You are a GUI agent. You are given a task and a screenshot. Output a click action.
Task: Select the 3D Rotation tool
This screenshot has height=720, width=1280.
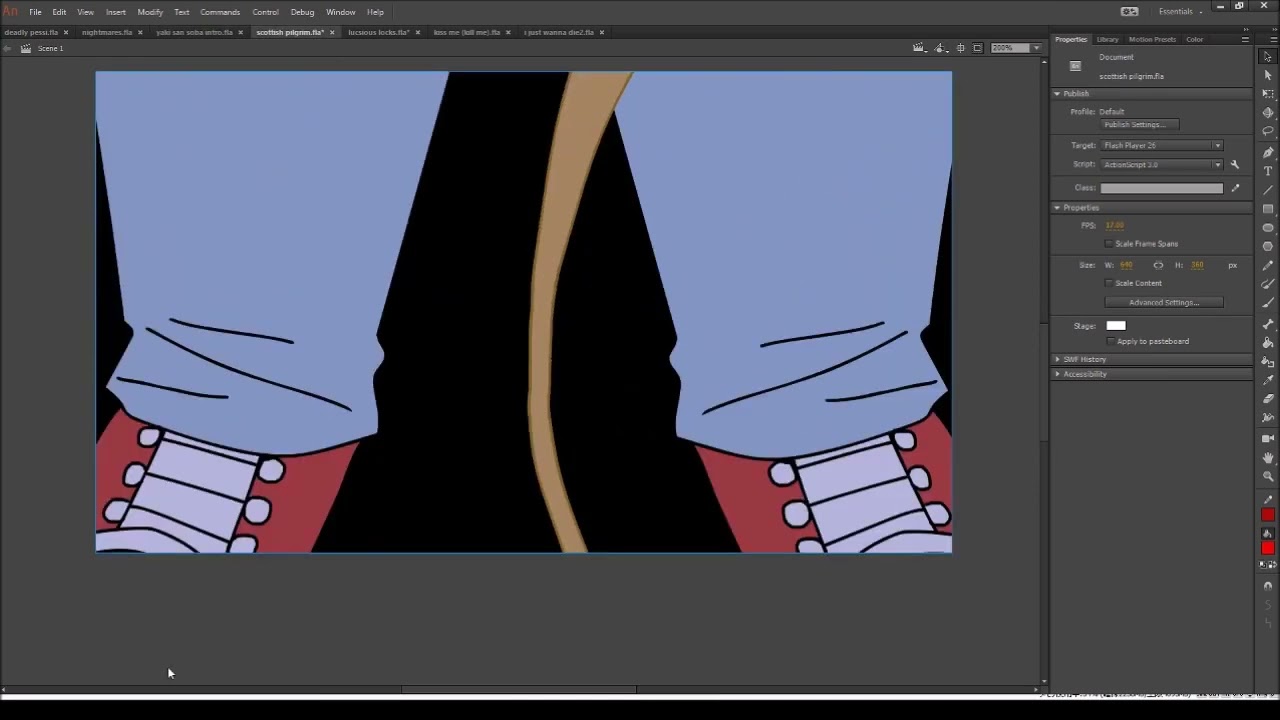1268,112
